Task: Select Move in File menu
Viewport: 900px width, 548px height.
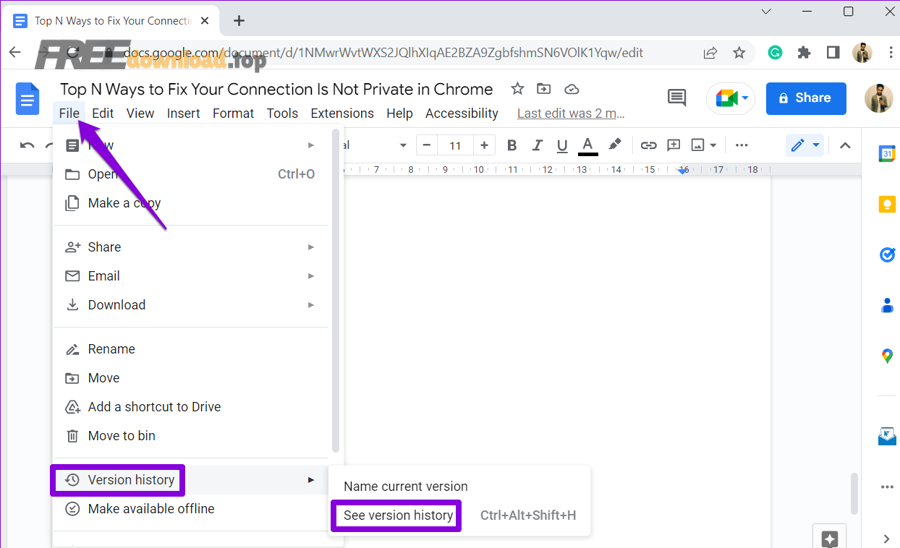Action: coord(192,378)
